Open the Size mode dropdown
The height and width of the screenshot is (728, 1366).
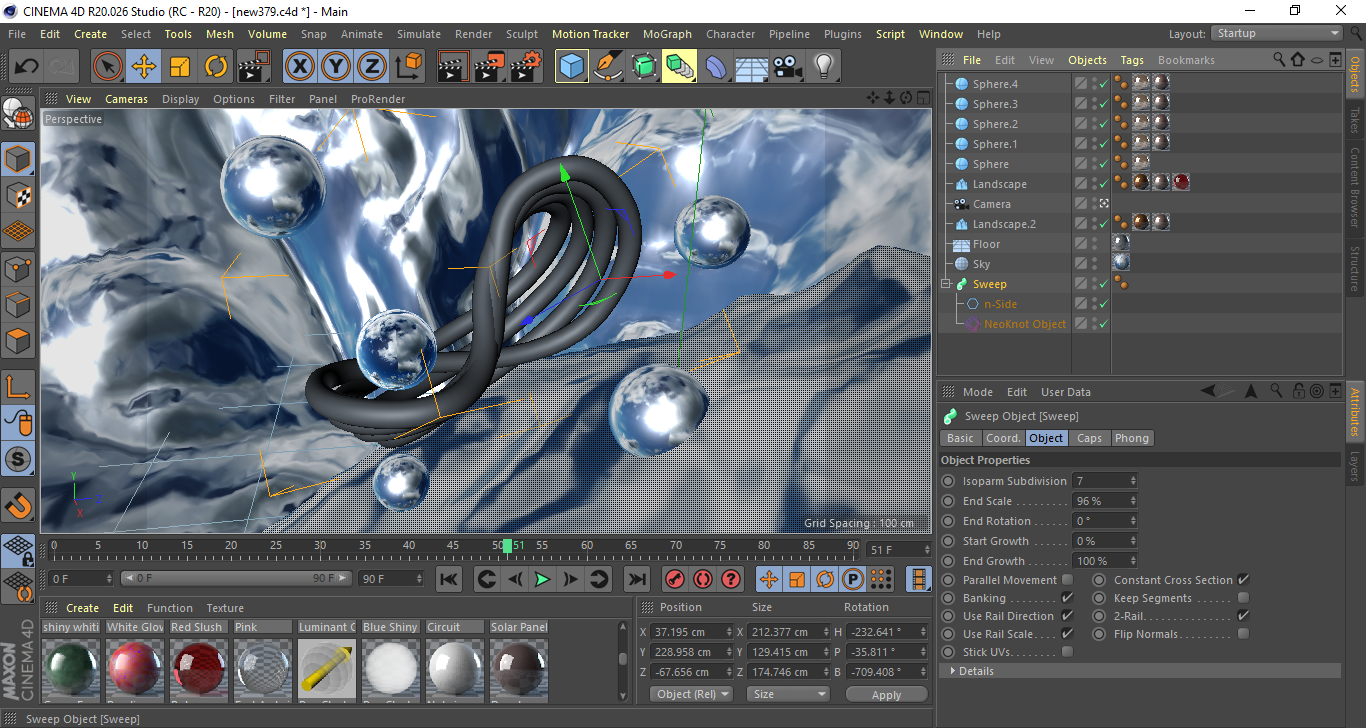[789, 694]
